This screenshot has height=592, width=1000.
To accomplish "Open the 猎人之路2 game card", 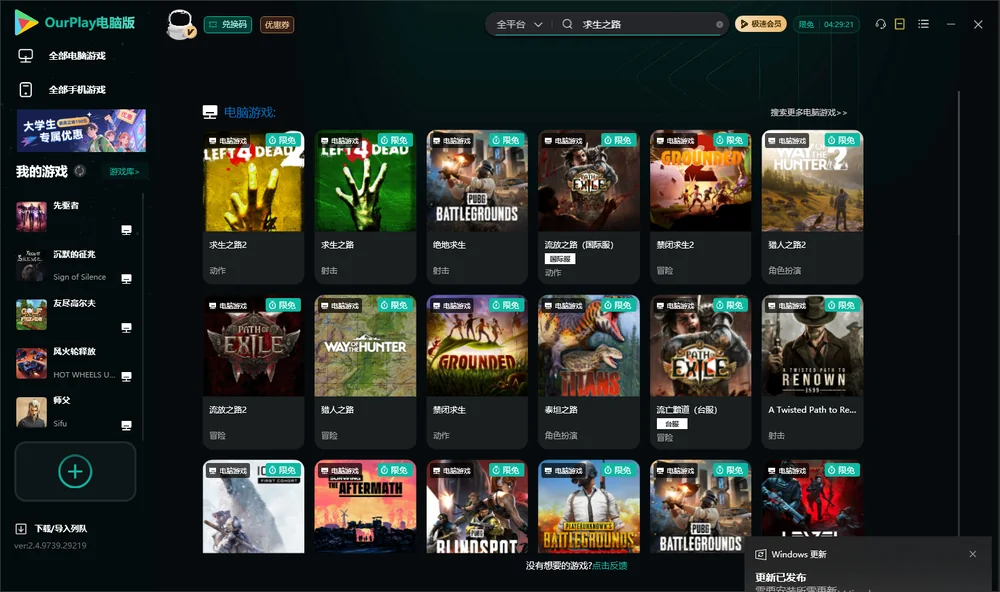I will click(812, 207).
